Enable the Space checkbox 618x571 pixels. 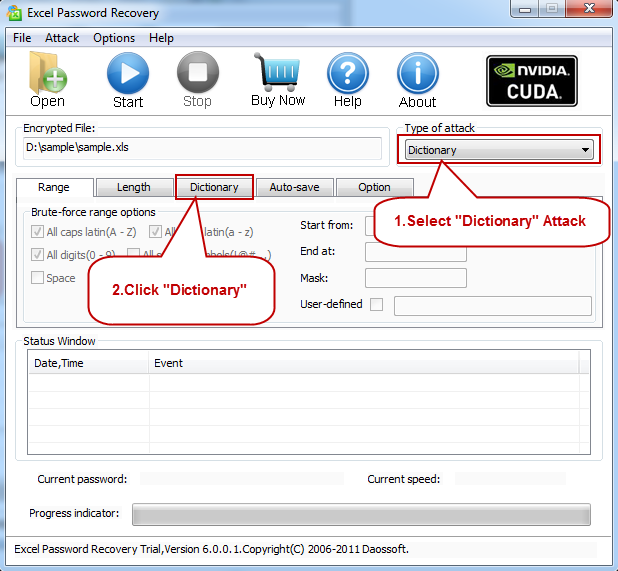coord(37,277)
